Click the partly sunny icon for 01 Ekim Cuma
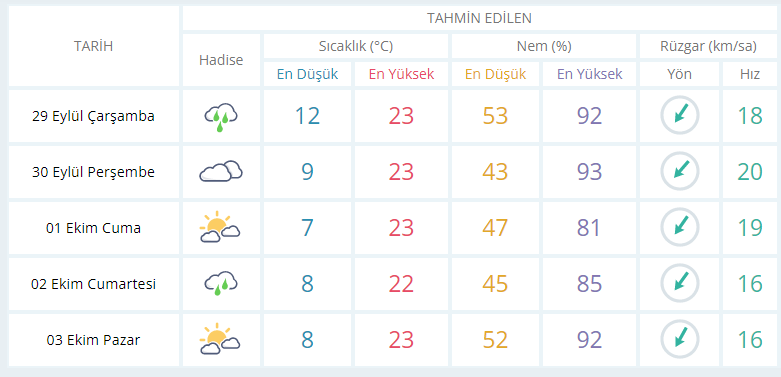 [x=220, y=228]
